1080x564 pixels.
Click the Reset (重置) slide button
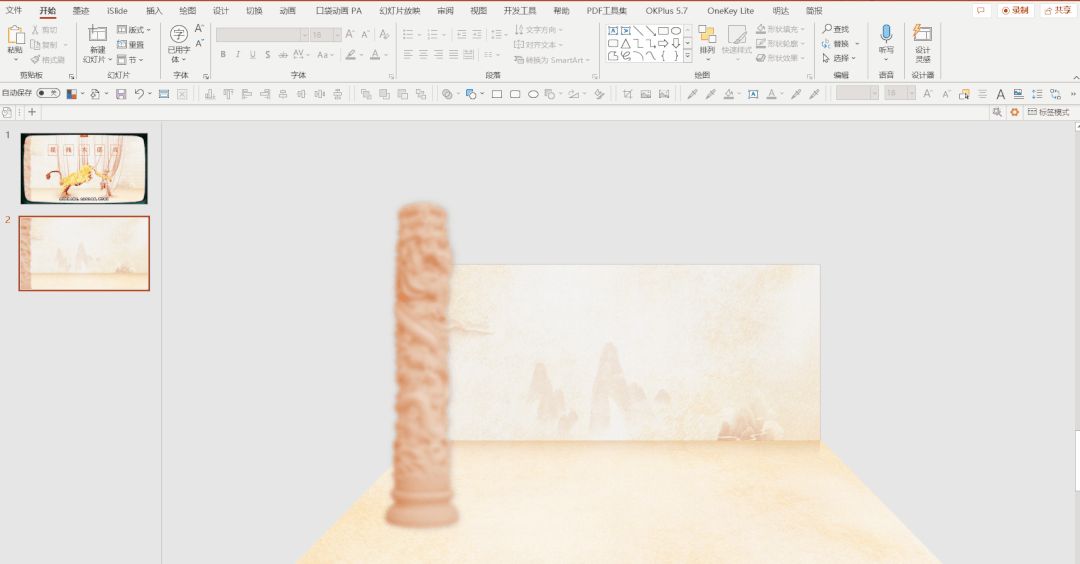click(x=131, y=45)
